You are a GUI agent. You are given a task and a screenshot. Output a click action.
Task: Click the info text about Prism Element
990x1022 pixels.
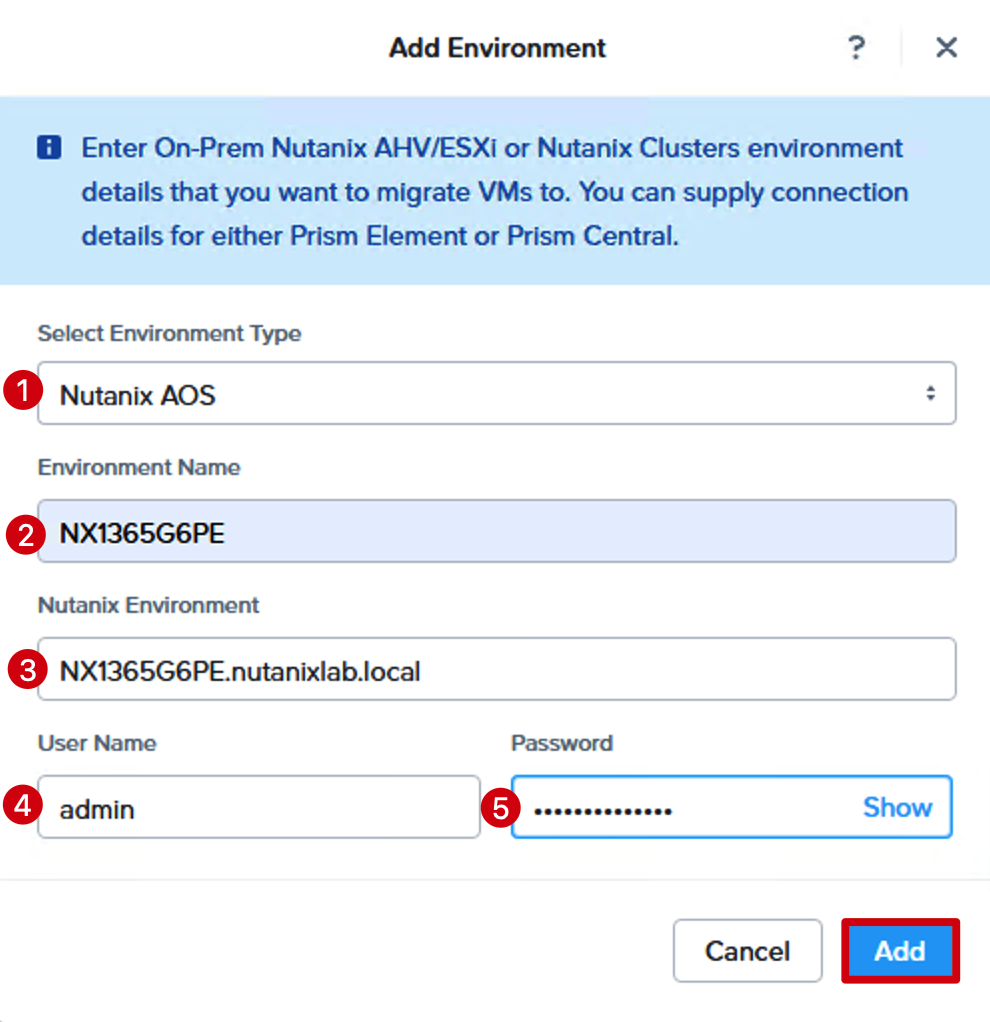click(495, 192)
